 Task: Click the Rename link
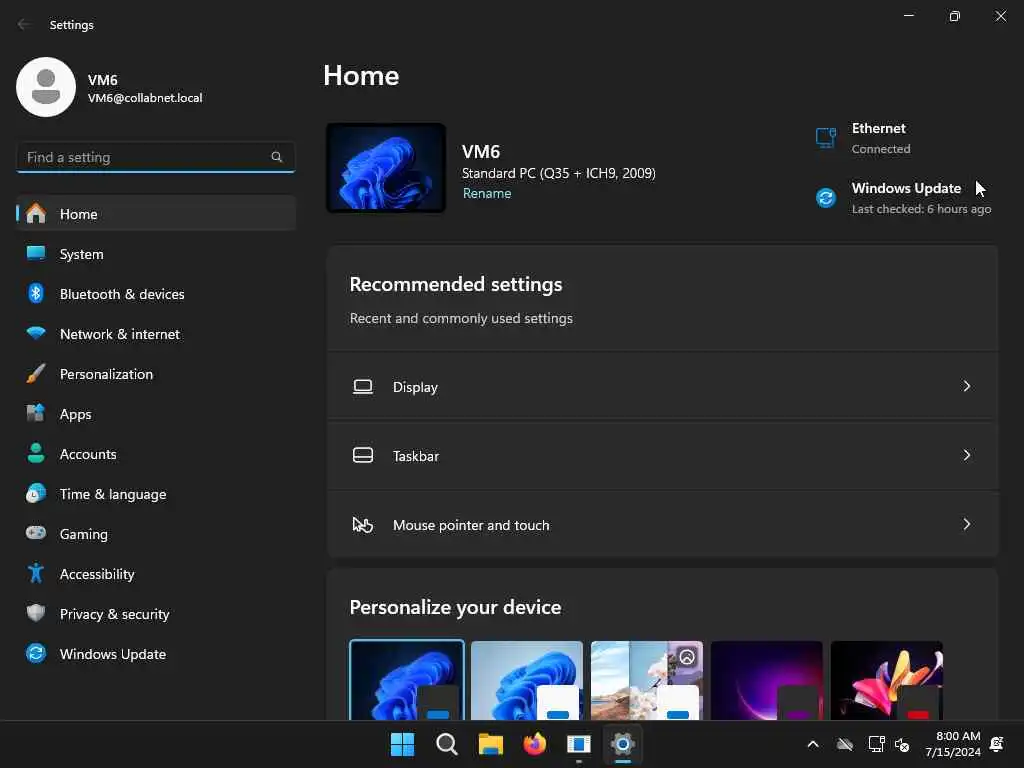click(487, 193)
